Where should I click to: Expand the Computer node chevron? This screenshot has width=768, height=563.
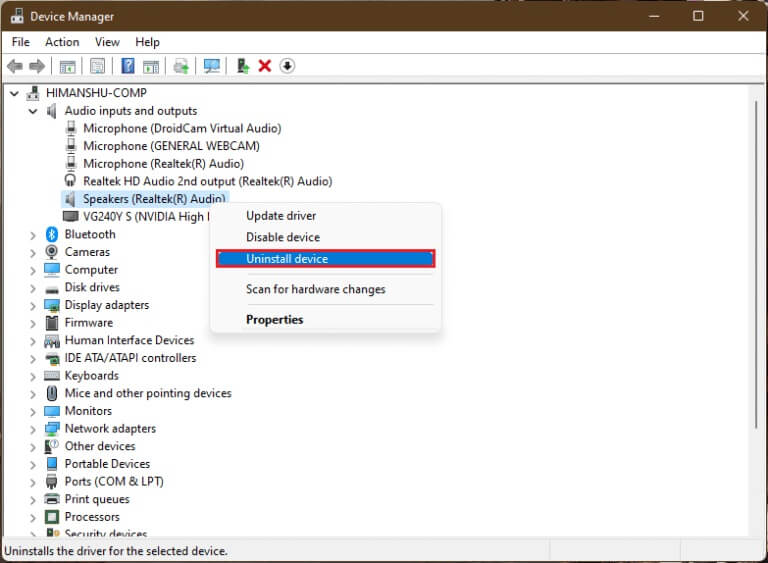point(33,271)
